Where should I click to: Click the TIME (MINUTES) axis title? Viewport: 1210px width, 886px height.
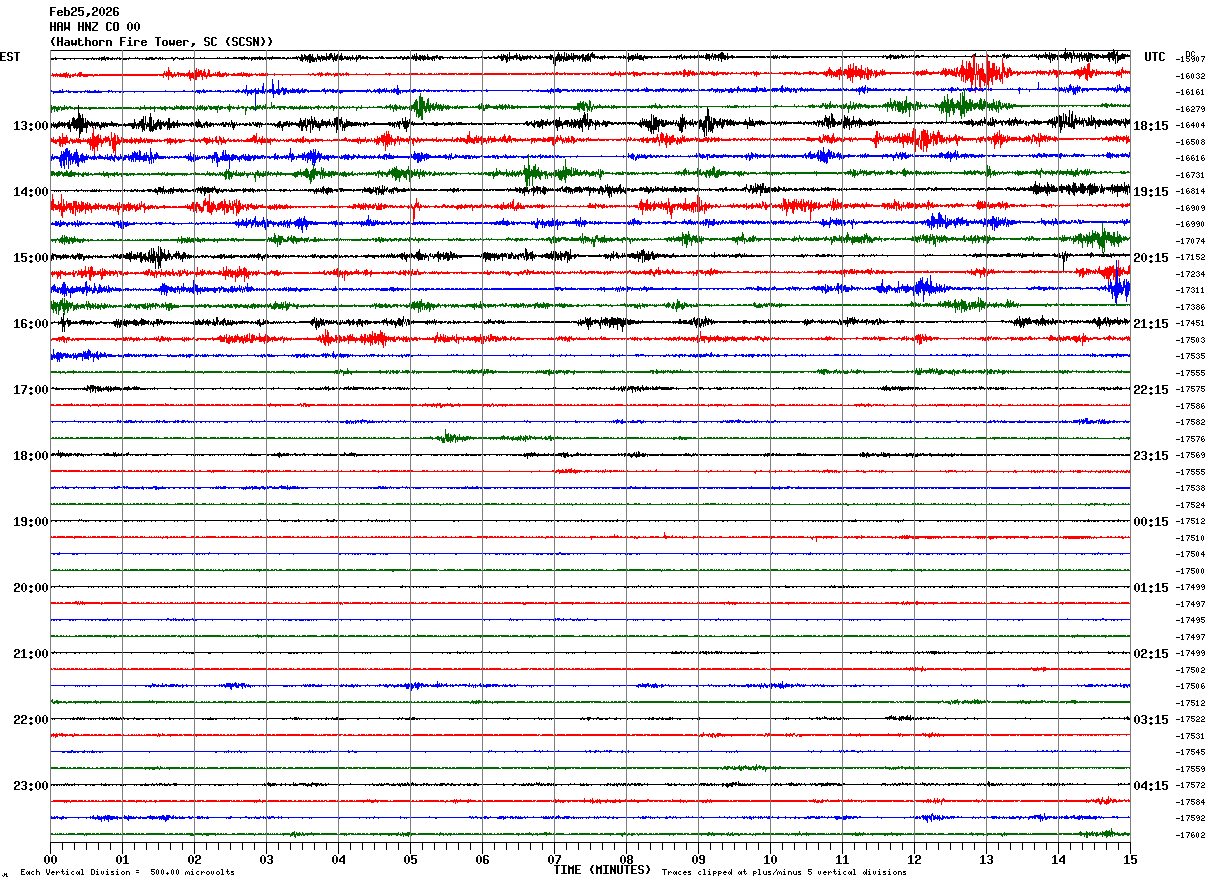(602, 870)
